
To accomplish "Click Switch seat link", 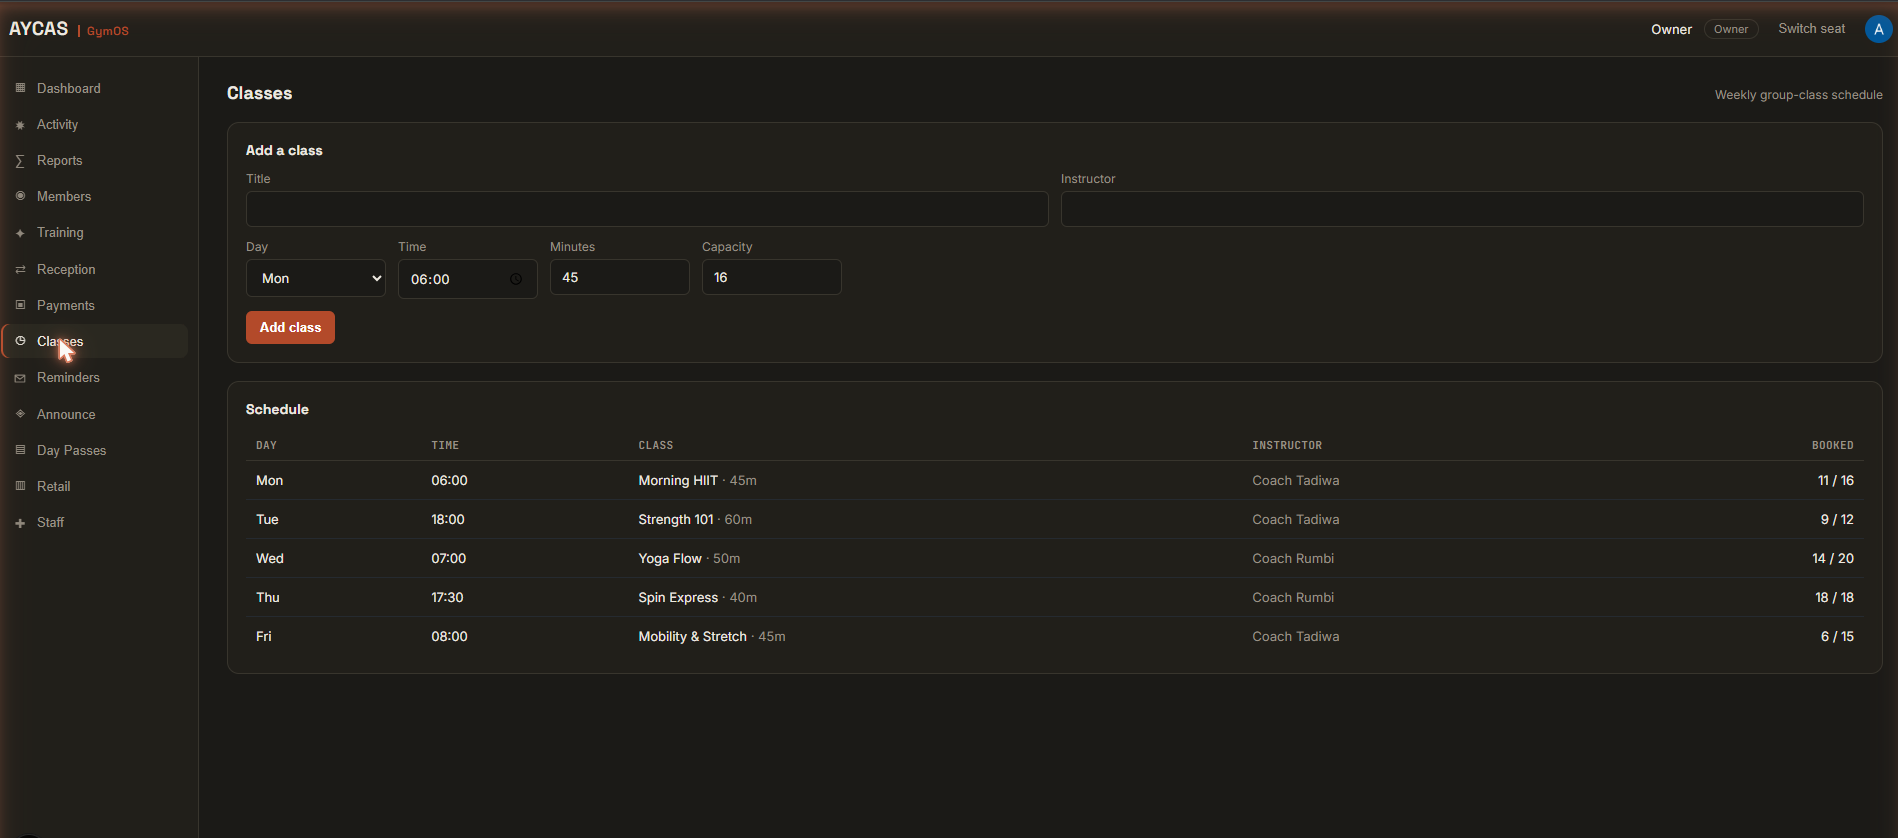I will click(x=1811, y=29).
